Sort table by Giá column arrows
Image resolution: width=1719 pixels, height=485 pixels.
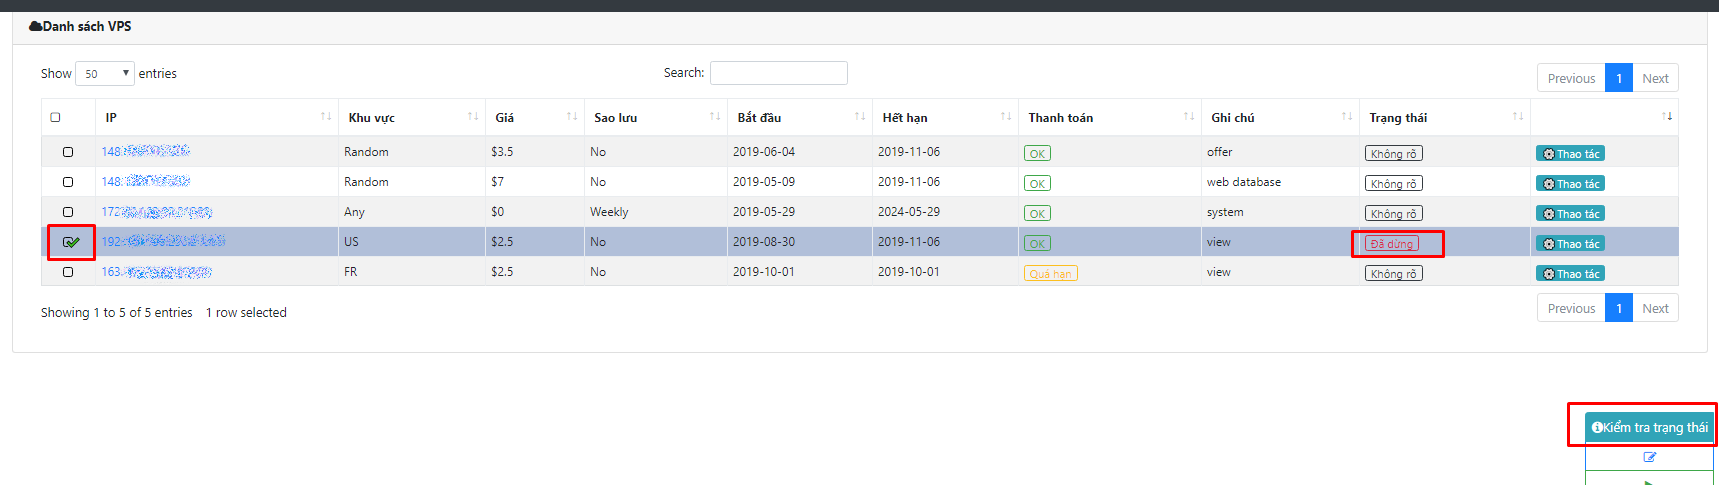(x=572, y=117)
